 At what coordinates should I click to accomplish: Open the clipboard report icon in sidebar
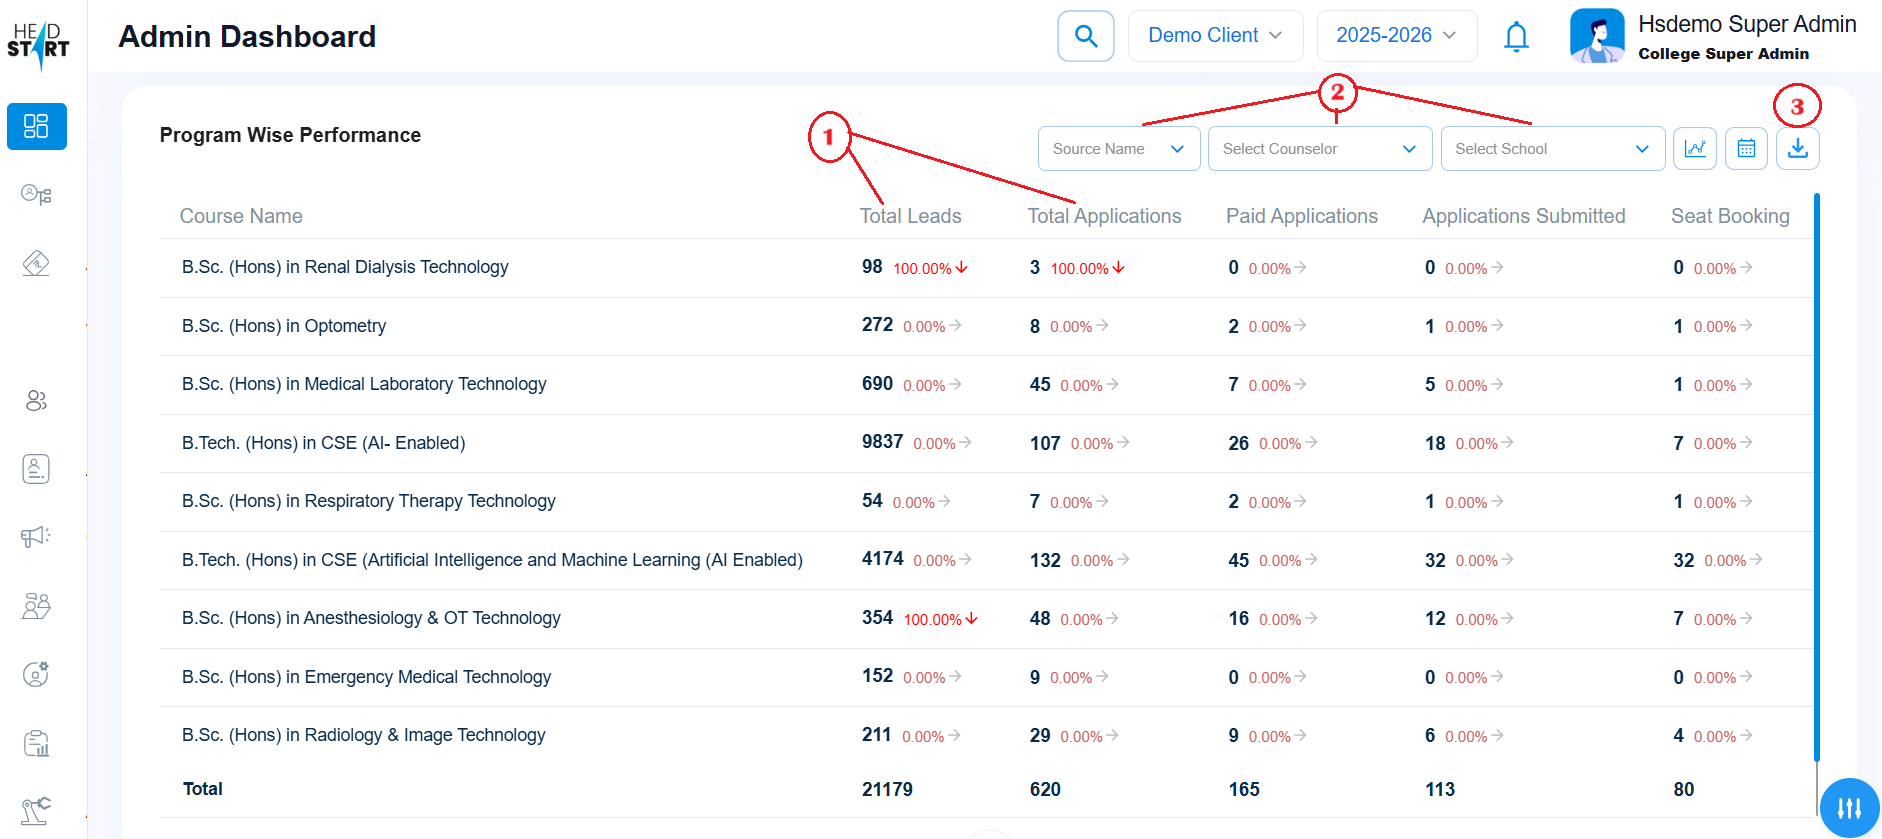click(36, 743)
